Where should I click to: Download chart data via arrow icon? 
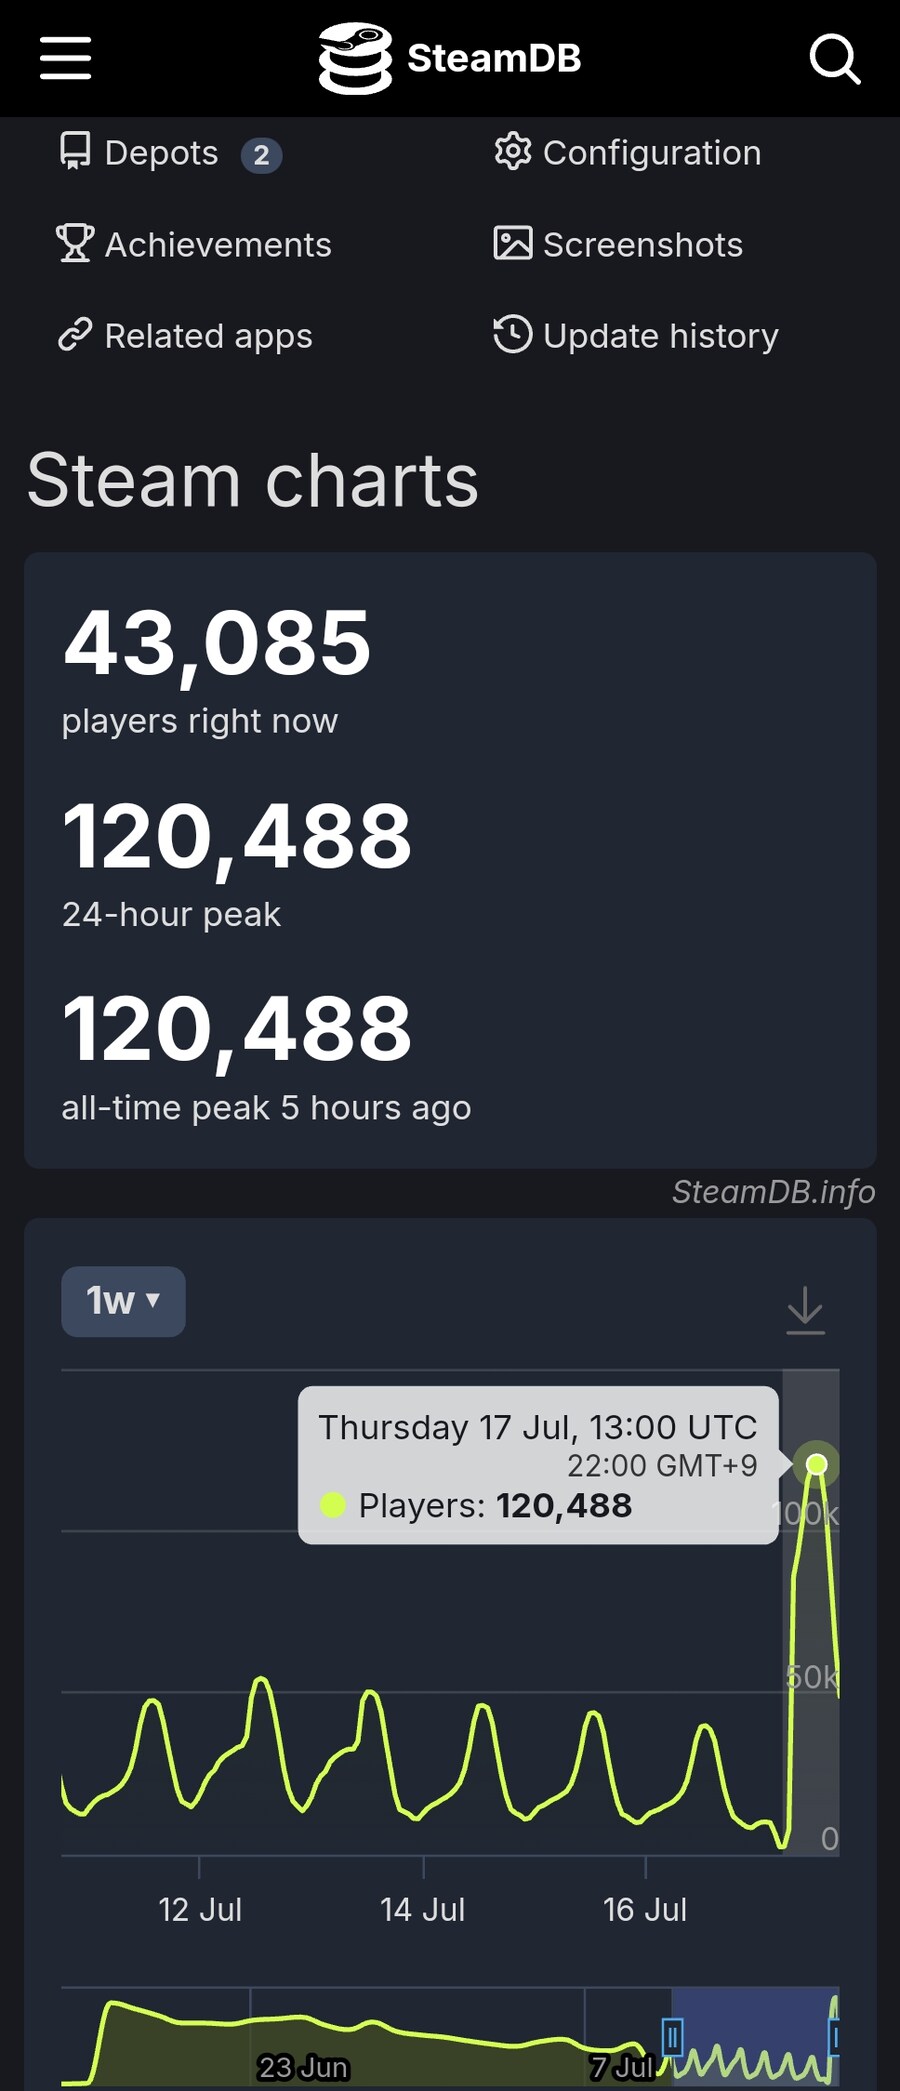[805, 1310]
